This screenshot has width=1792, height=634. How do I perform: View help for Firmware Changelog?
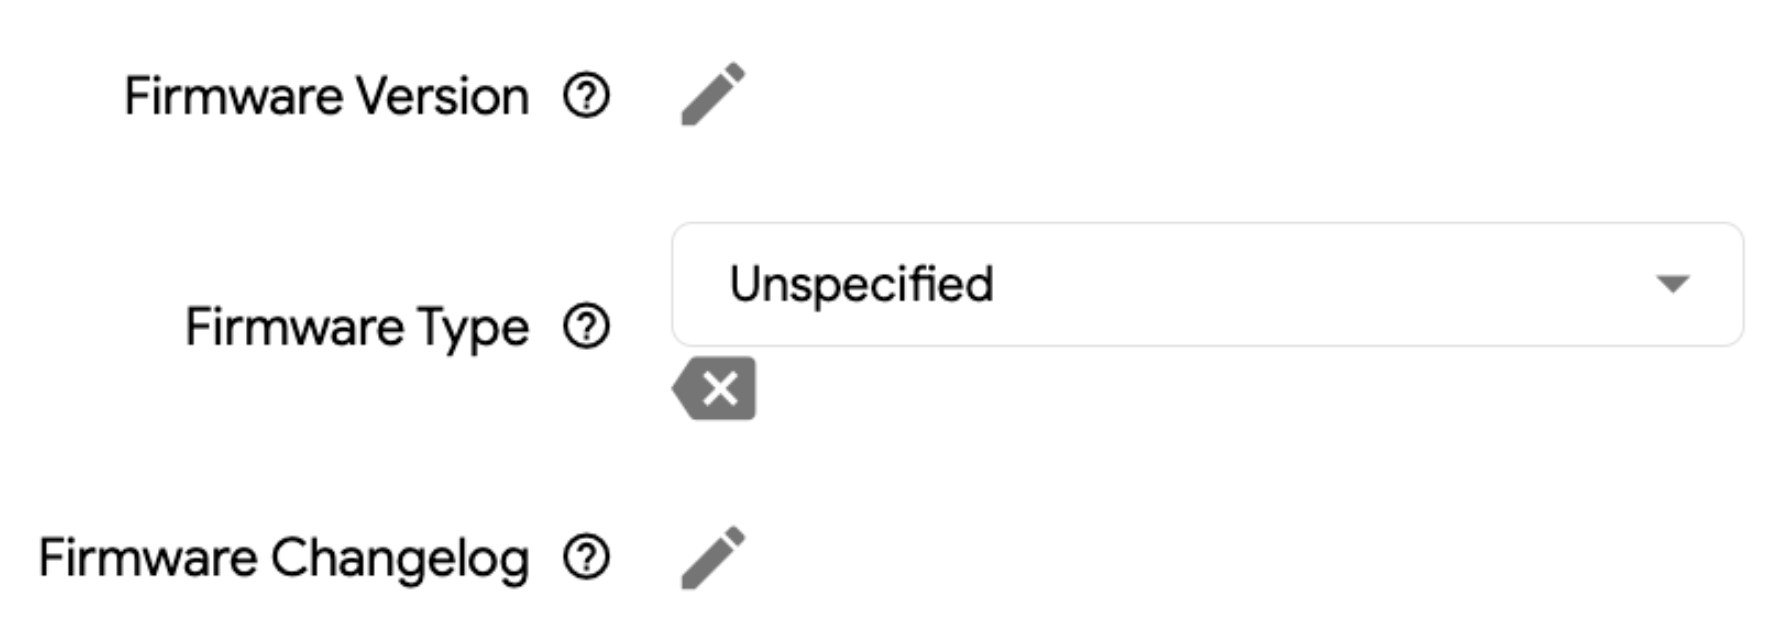click(586, 555)
